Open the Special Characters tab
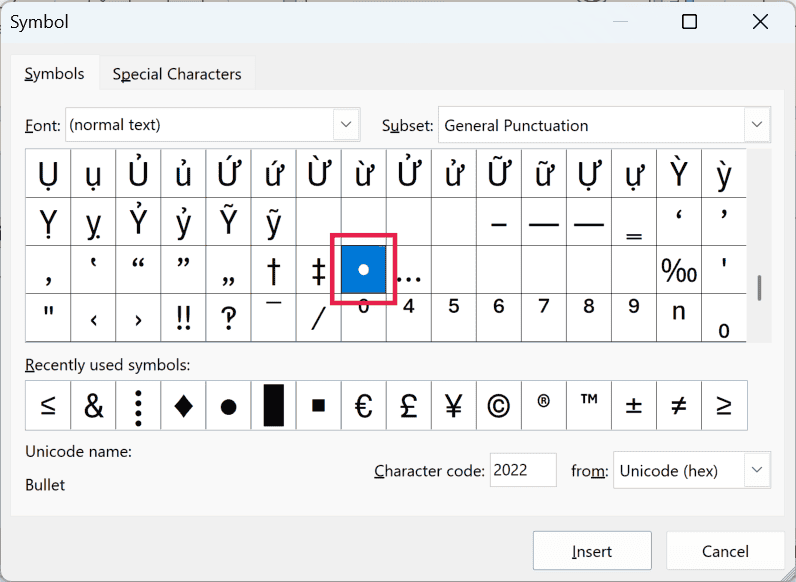This screenshot has height=582, width=796. pyautogui.click(x=177, y=74)
